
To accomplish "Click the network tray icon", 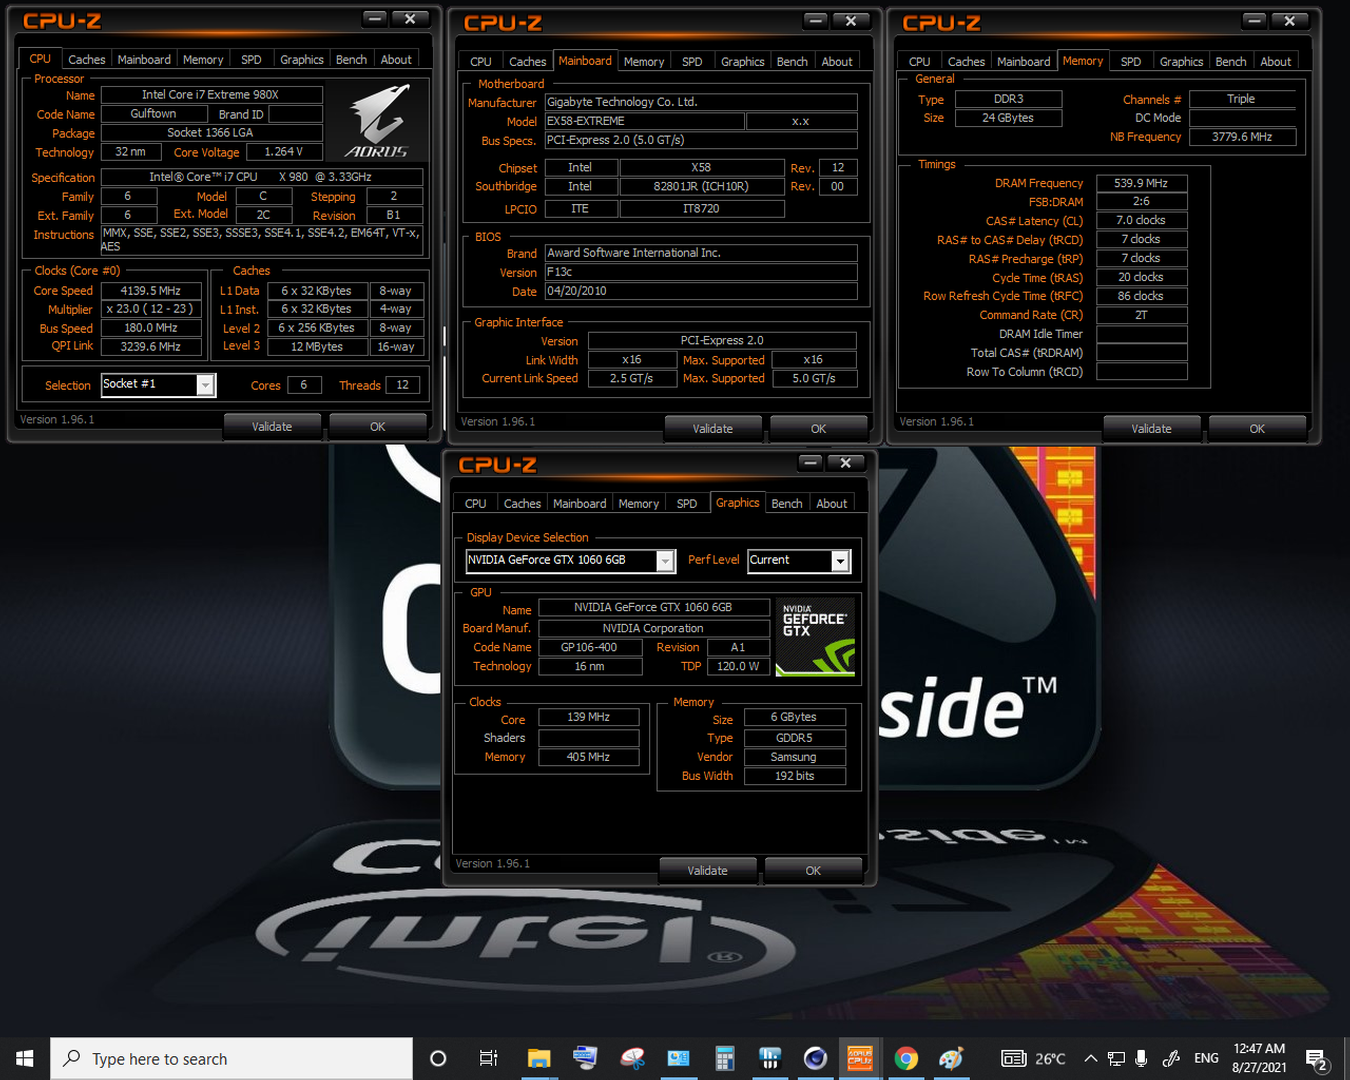I will pos(1116,1058).
